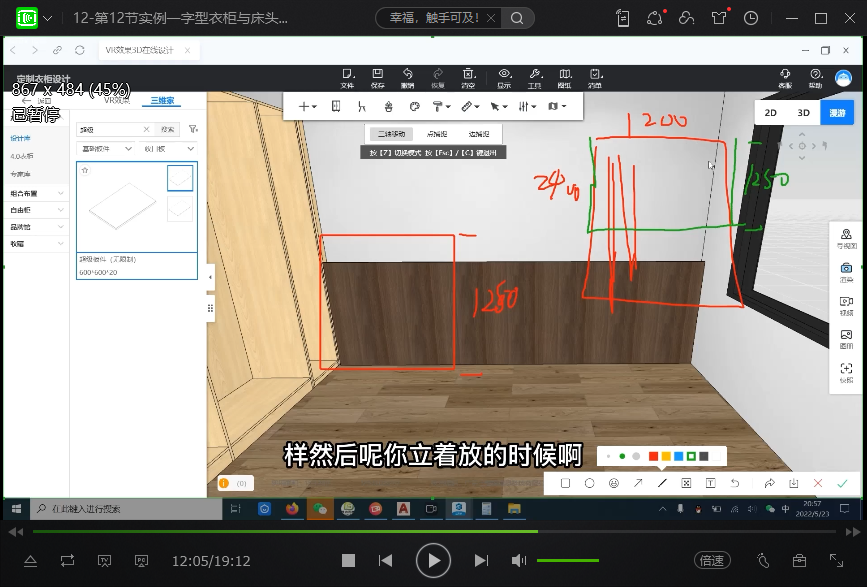The image size is (867, 587).
Task: Enable the 漫游 roaming view mode
Action: pos(836,113)
